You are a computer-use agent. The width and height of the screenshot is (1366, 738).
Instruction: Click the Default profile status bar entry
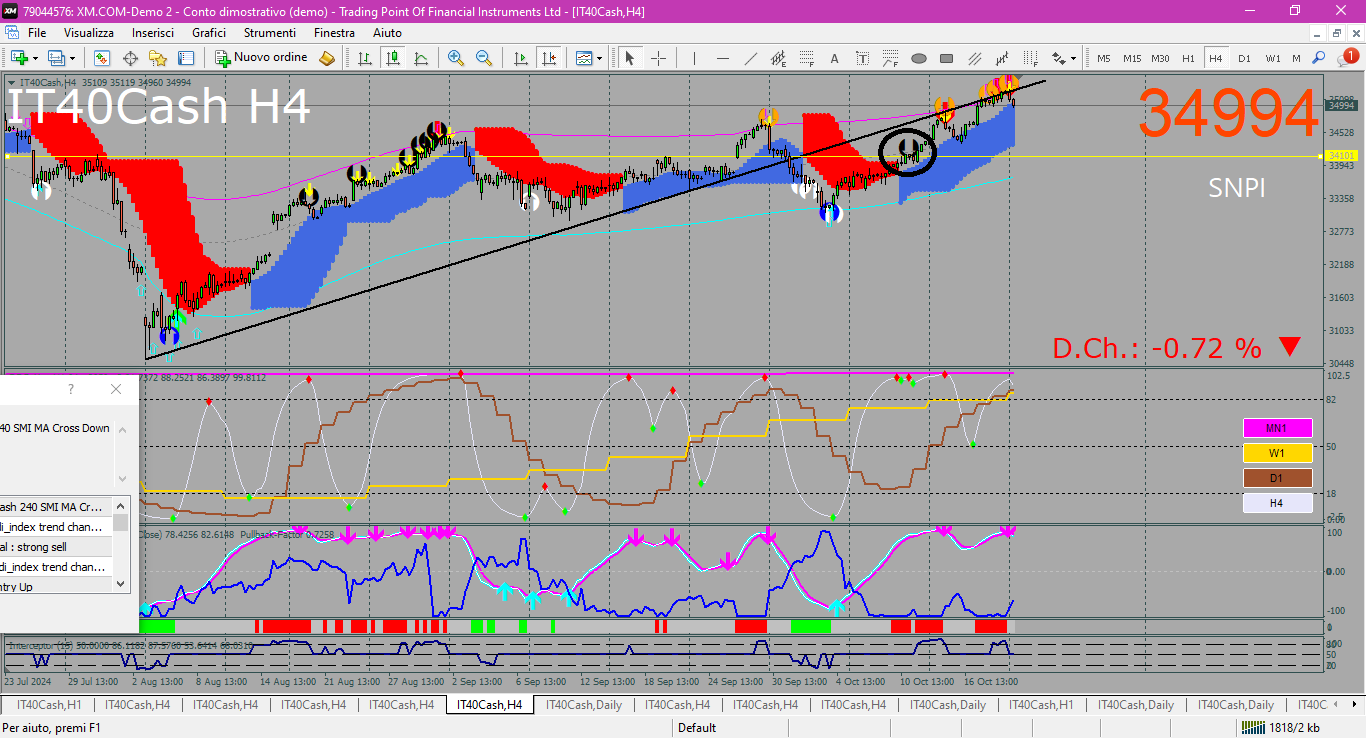697,728
